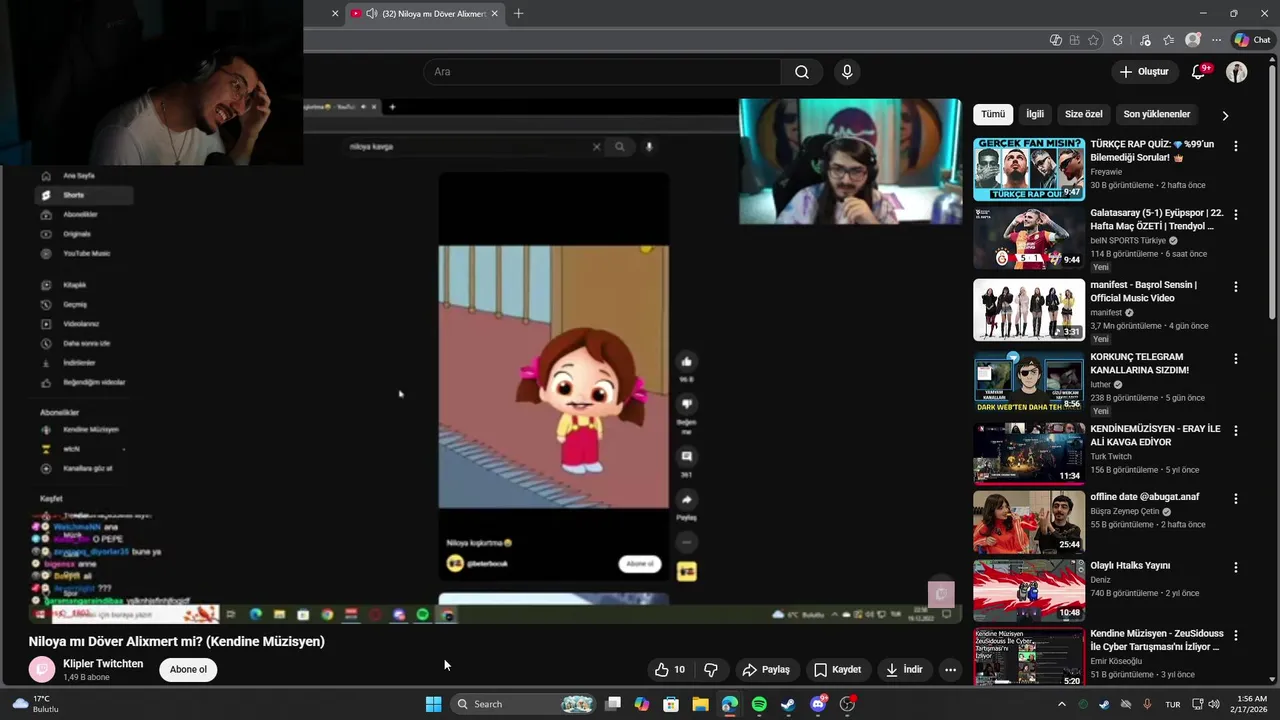This screenshot has height=720, width=1280.
Task: Mute the tab via speaker icon
Action: pyautogui.click(x=372, y=14)
